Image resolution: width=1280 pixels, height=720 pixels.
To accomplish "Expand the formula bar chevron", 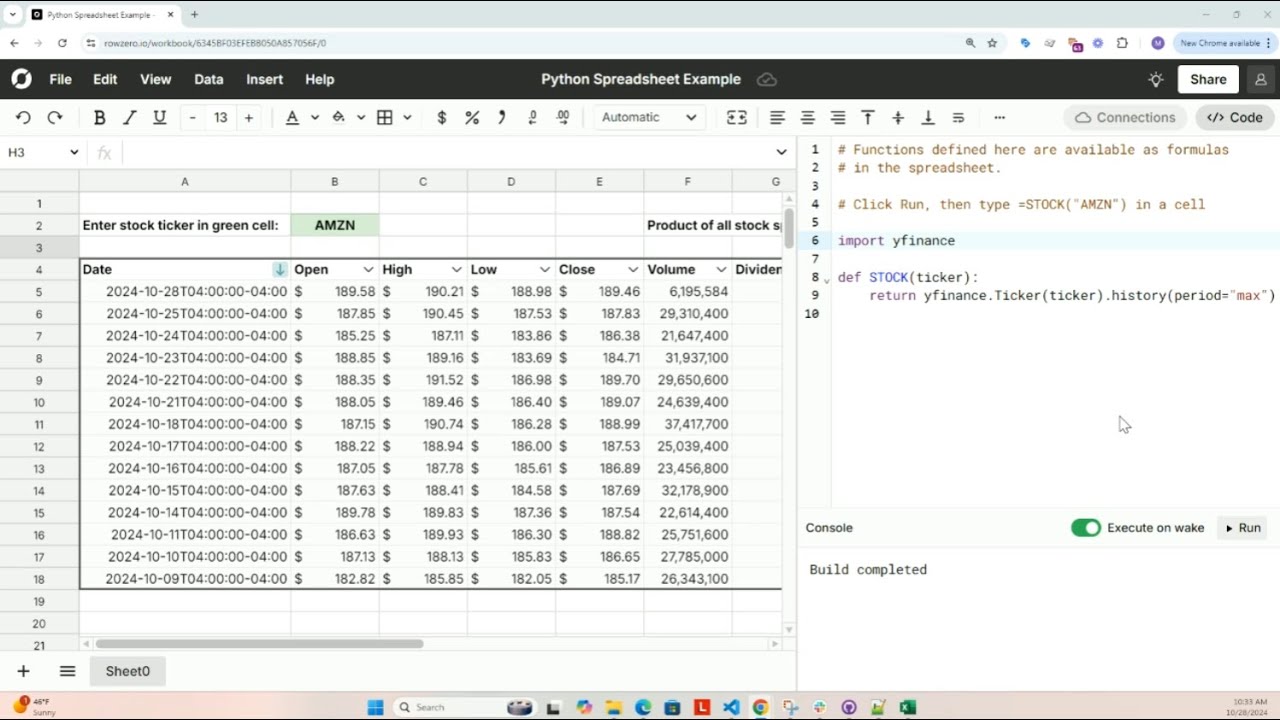I will click(781, 152).
